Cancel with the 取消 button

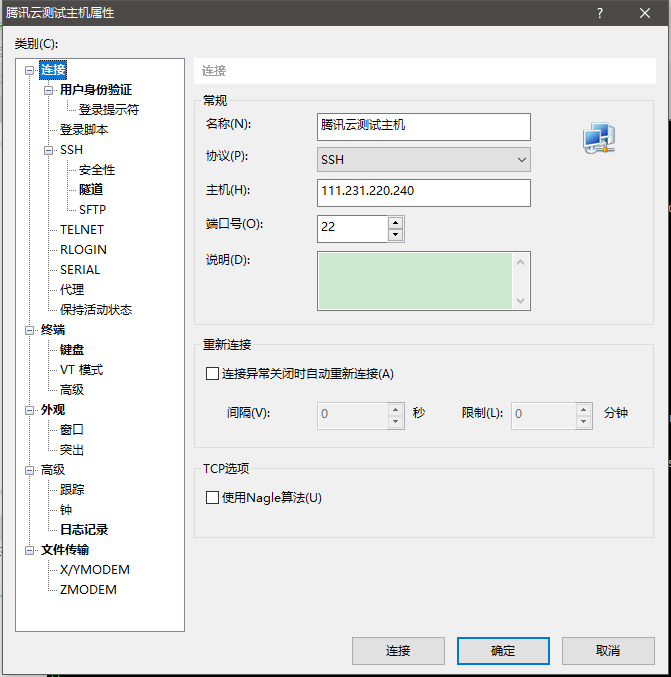608,651
